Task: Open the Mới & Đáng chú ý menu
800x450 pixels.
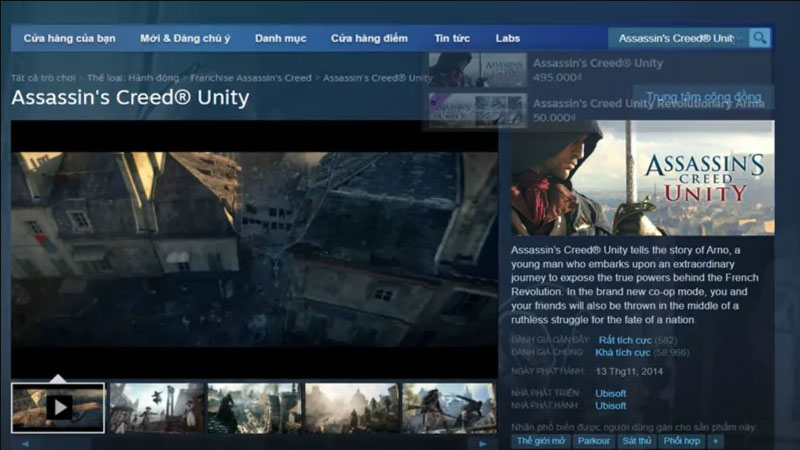Action: tap(185, 38)
